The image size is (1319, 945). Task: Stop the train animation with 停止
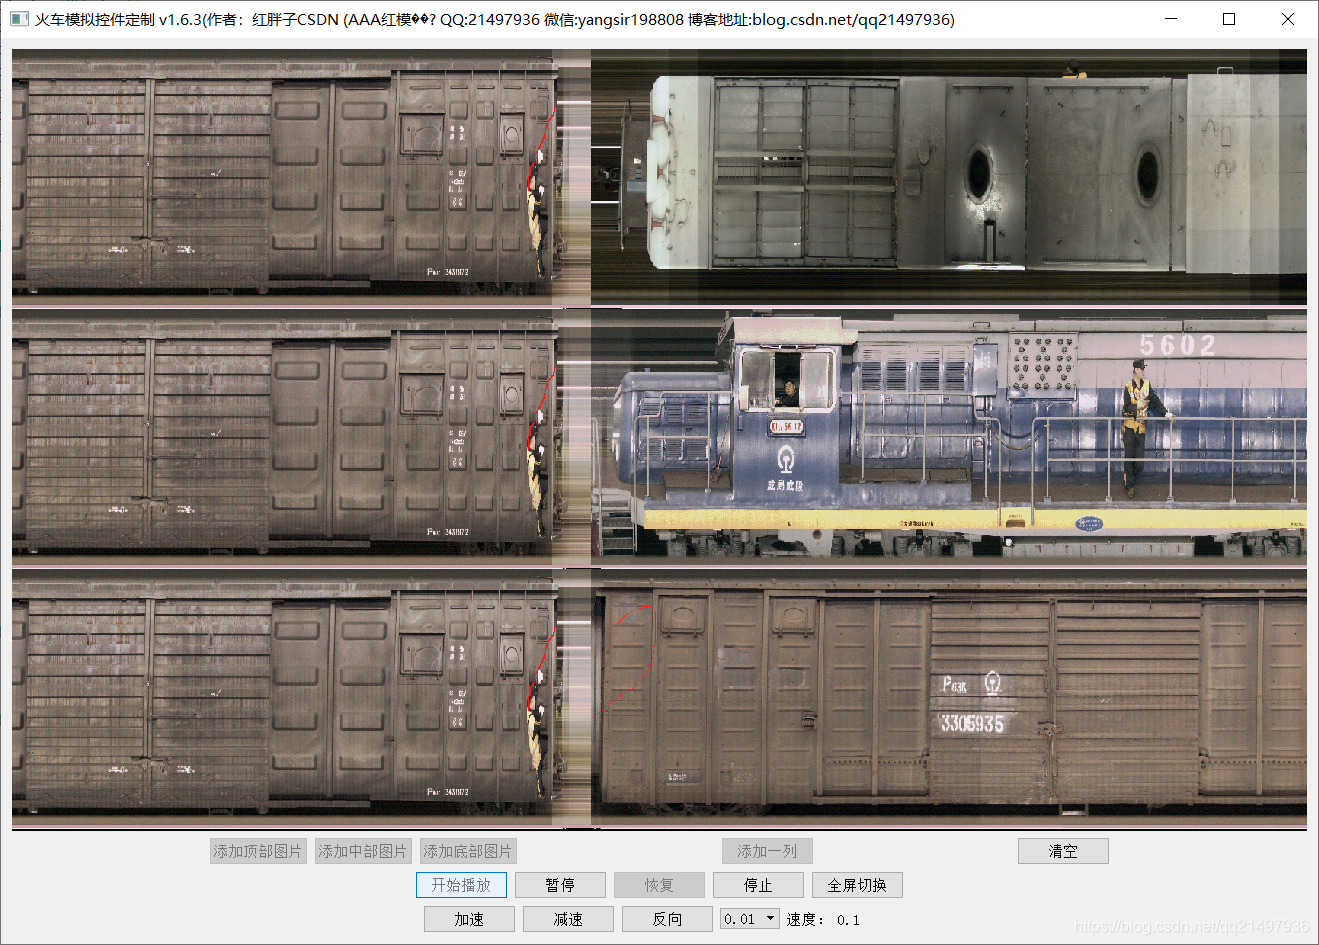758,885
